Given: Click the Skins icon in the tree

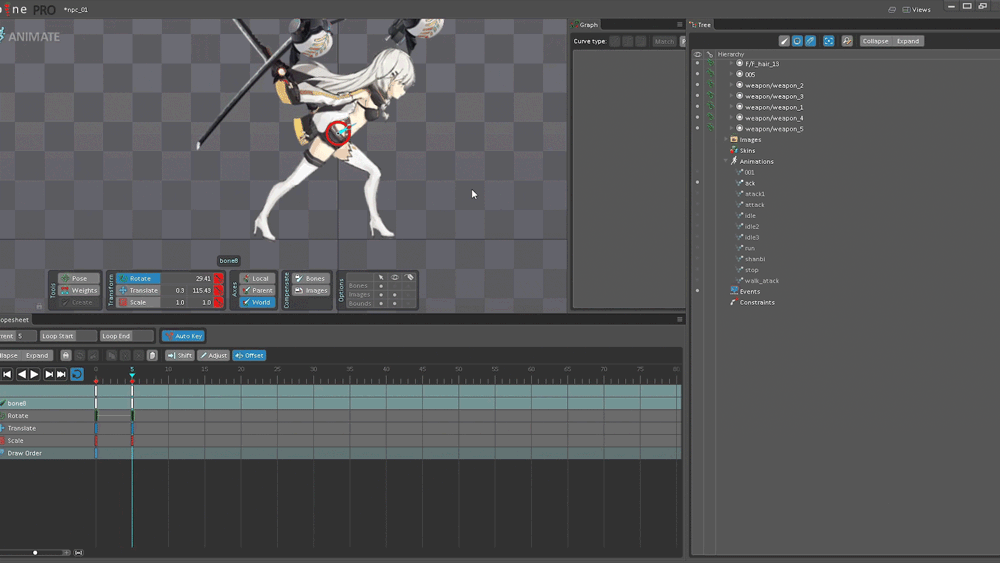Looking at the screenshot, I should coord(734,150).
